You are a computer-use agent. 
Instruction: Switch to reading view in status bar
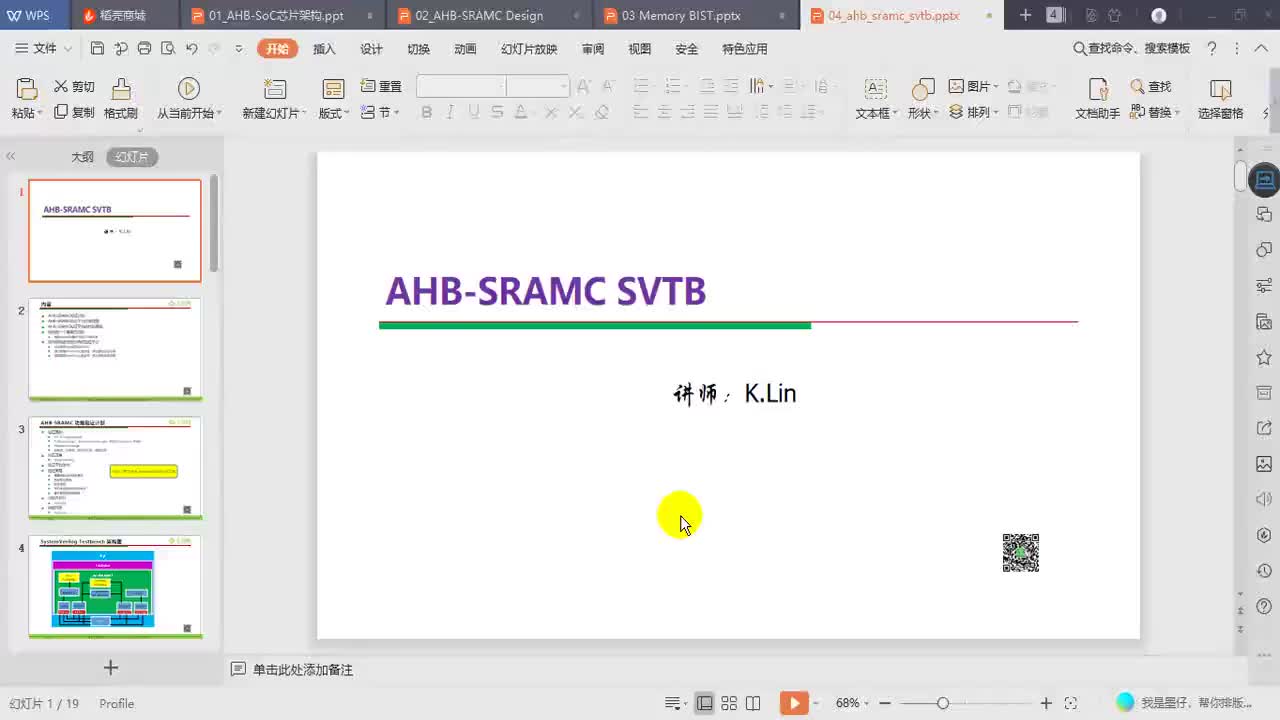pyautogui.click(x=753, y=703)
